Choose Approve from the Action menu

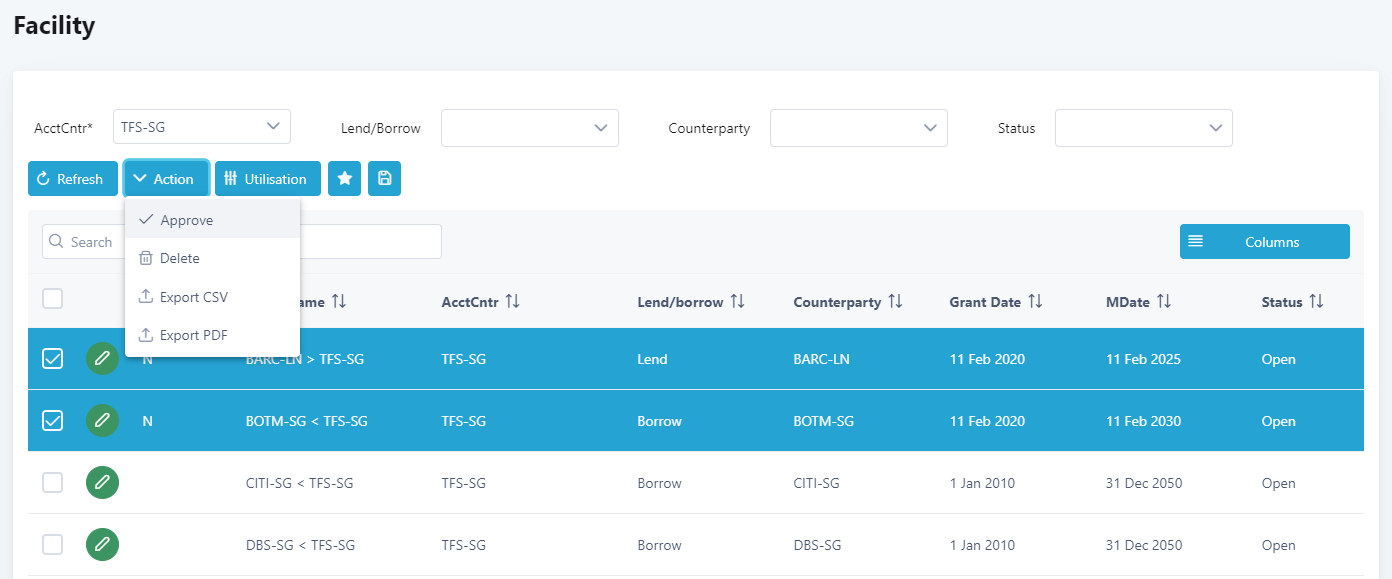pos(212,220)
